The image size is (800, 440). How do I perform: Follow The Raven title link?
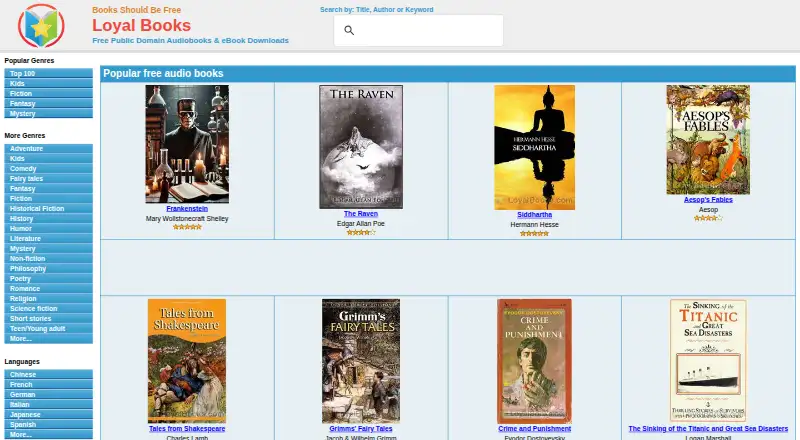[x=361, y=214]
